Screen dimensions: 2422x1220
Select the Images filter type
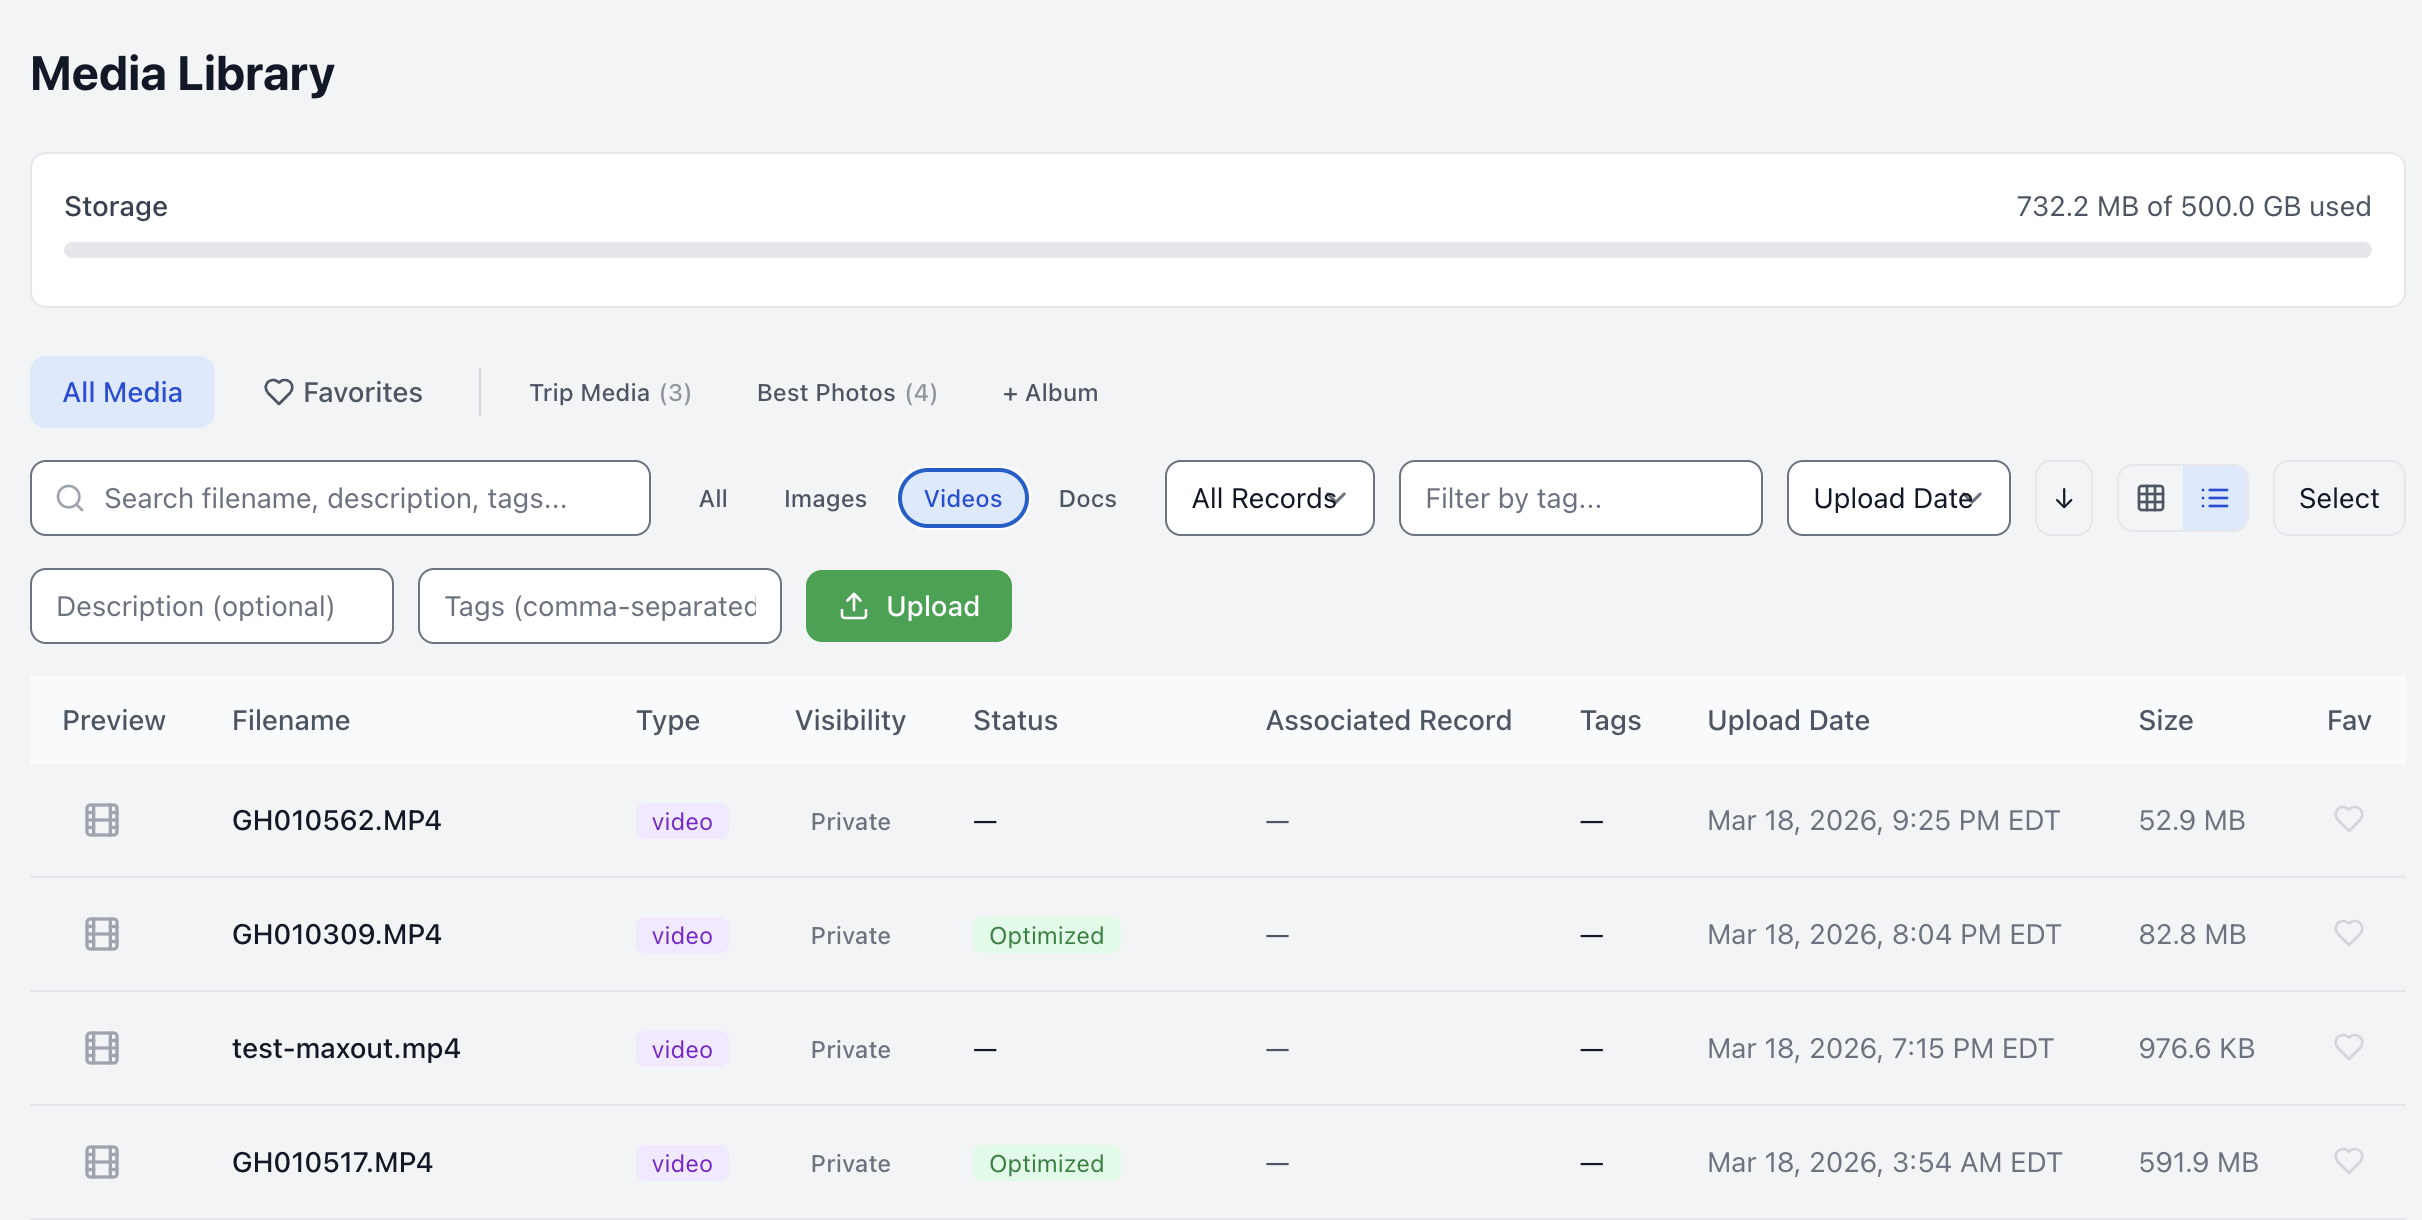(825, 498)
